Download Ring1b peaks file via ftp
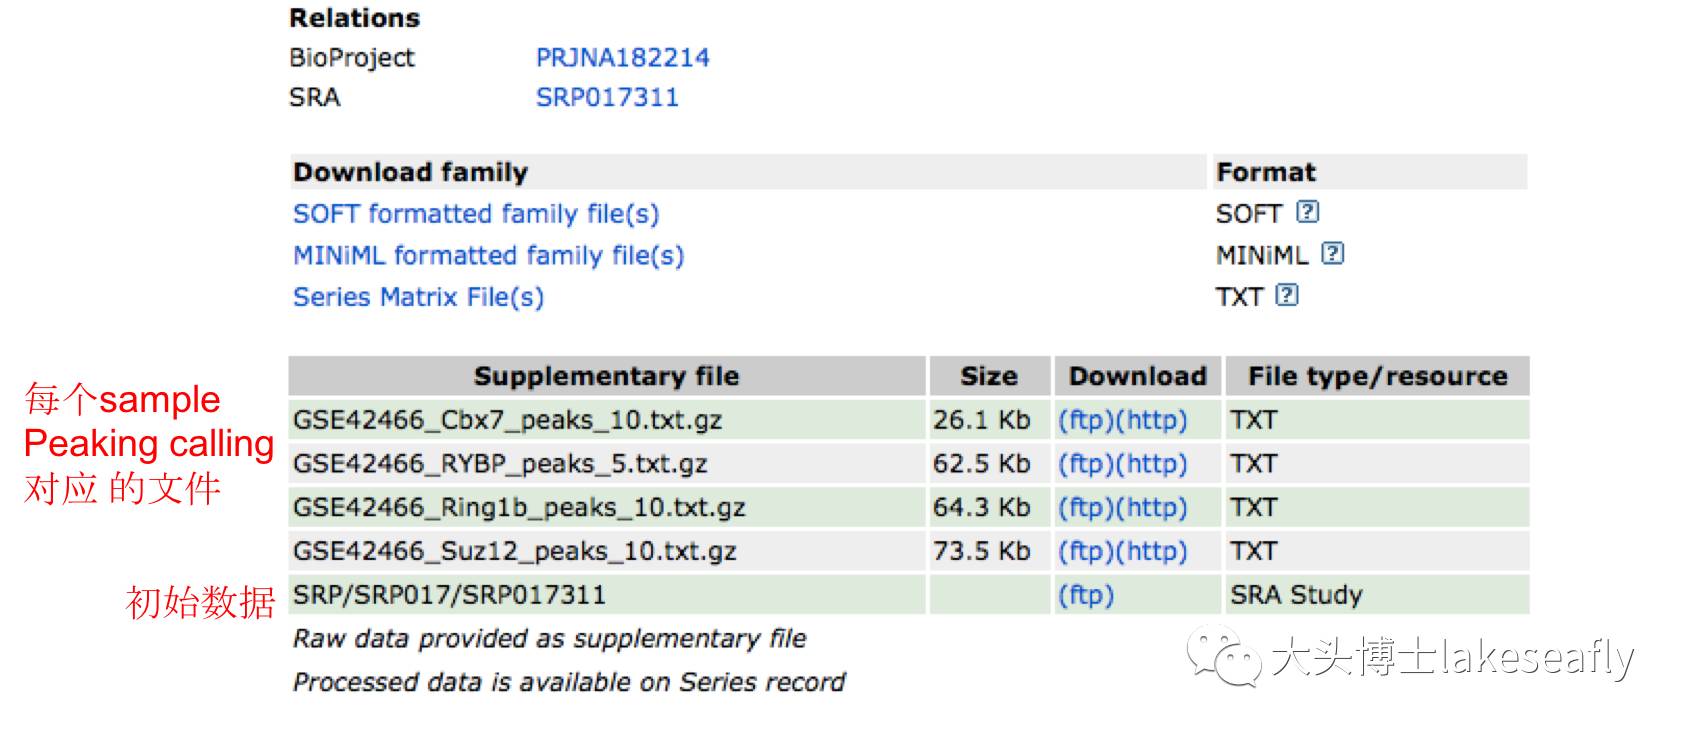1690x737 pixels. pyautogui.click(x=1086, y=508)
